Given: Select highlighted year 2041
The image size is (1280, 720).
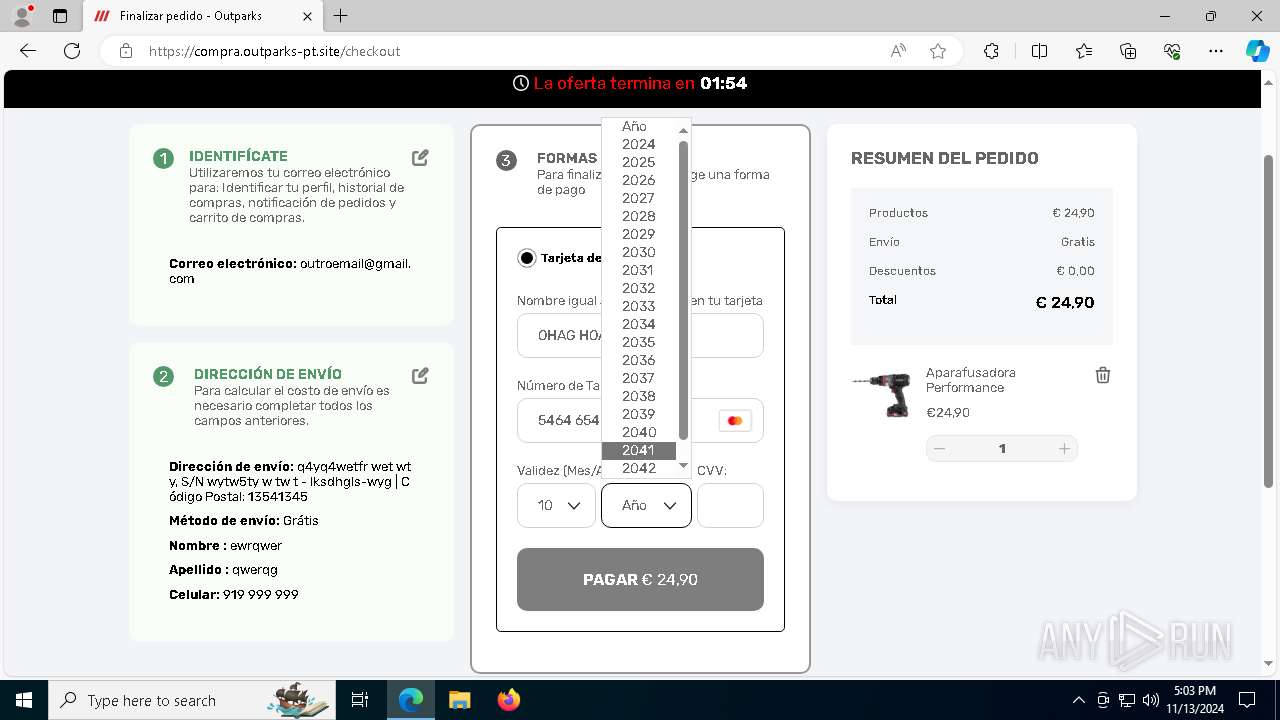Looking at the screenshot, I should pos(639,450).
